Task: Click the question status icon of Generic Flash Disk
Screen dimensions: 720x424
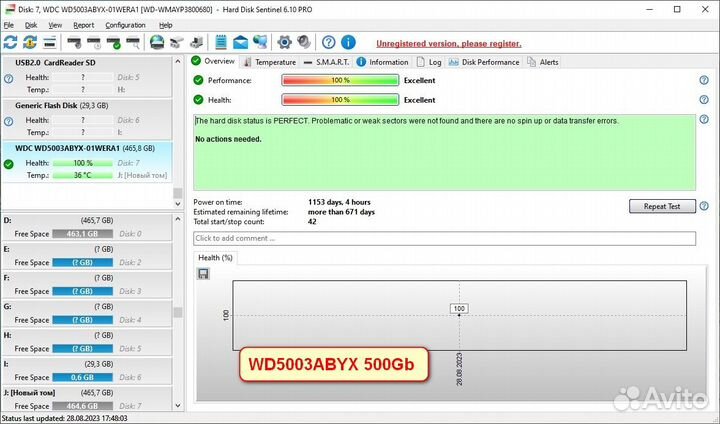Action: [x=8, y=121]
